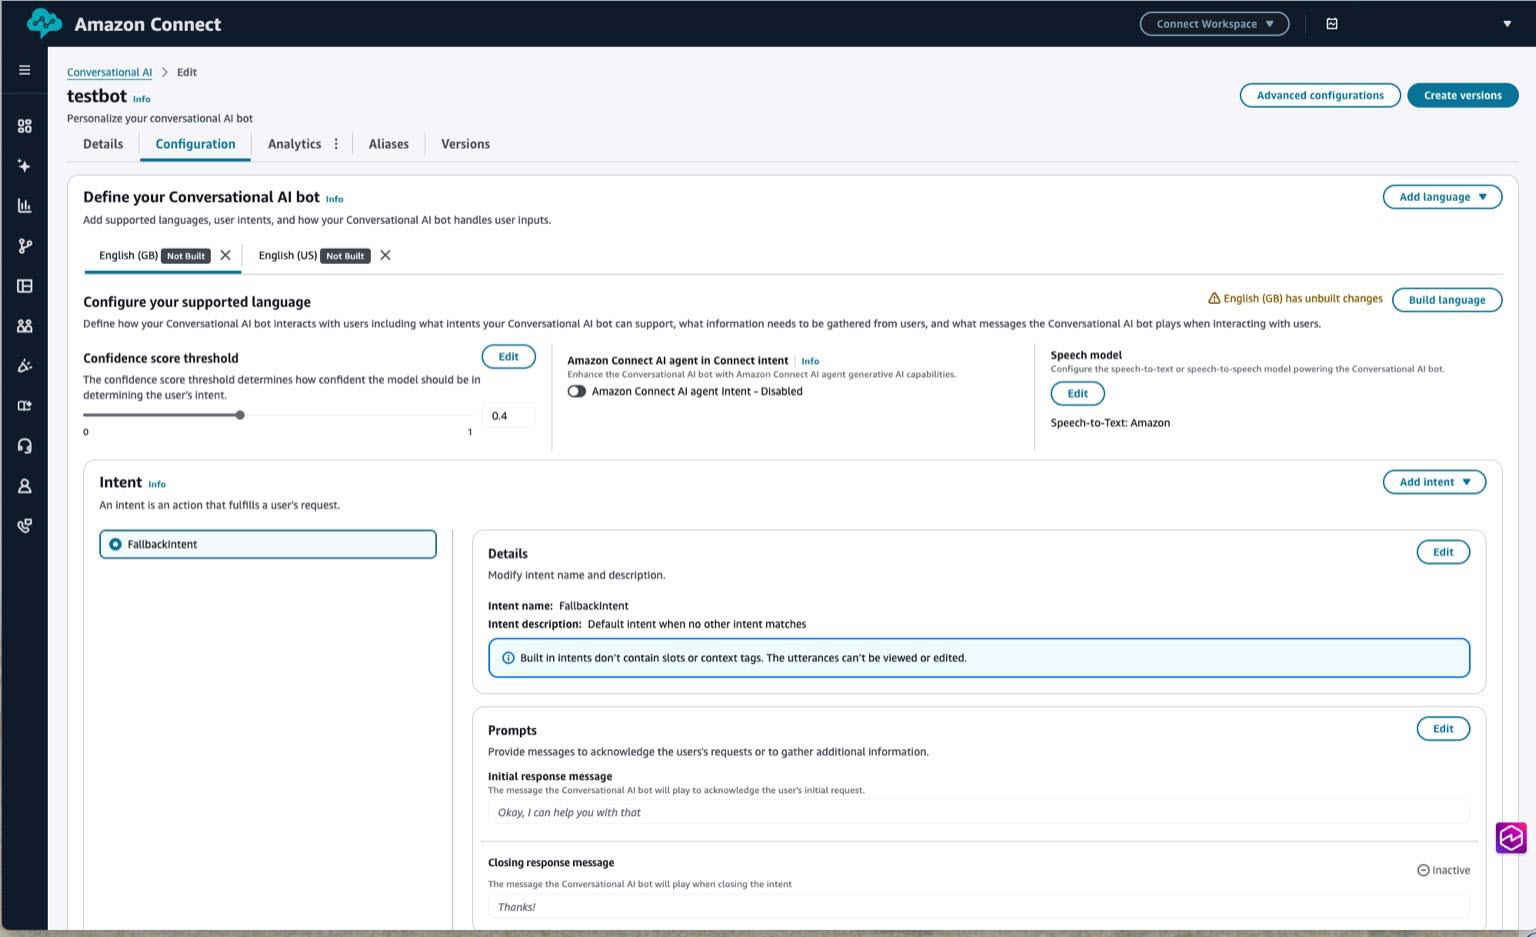Click the Analytics tab three-dot menu

(336, 144)
